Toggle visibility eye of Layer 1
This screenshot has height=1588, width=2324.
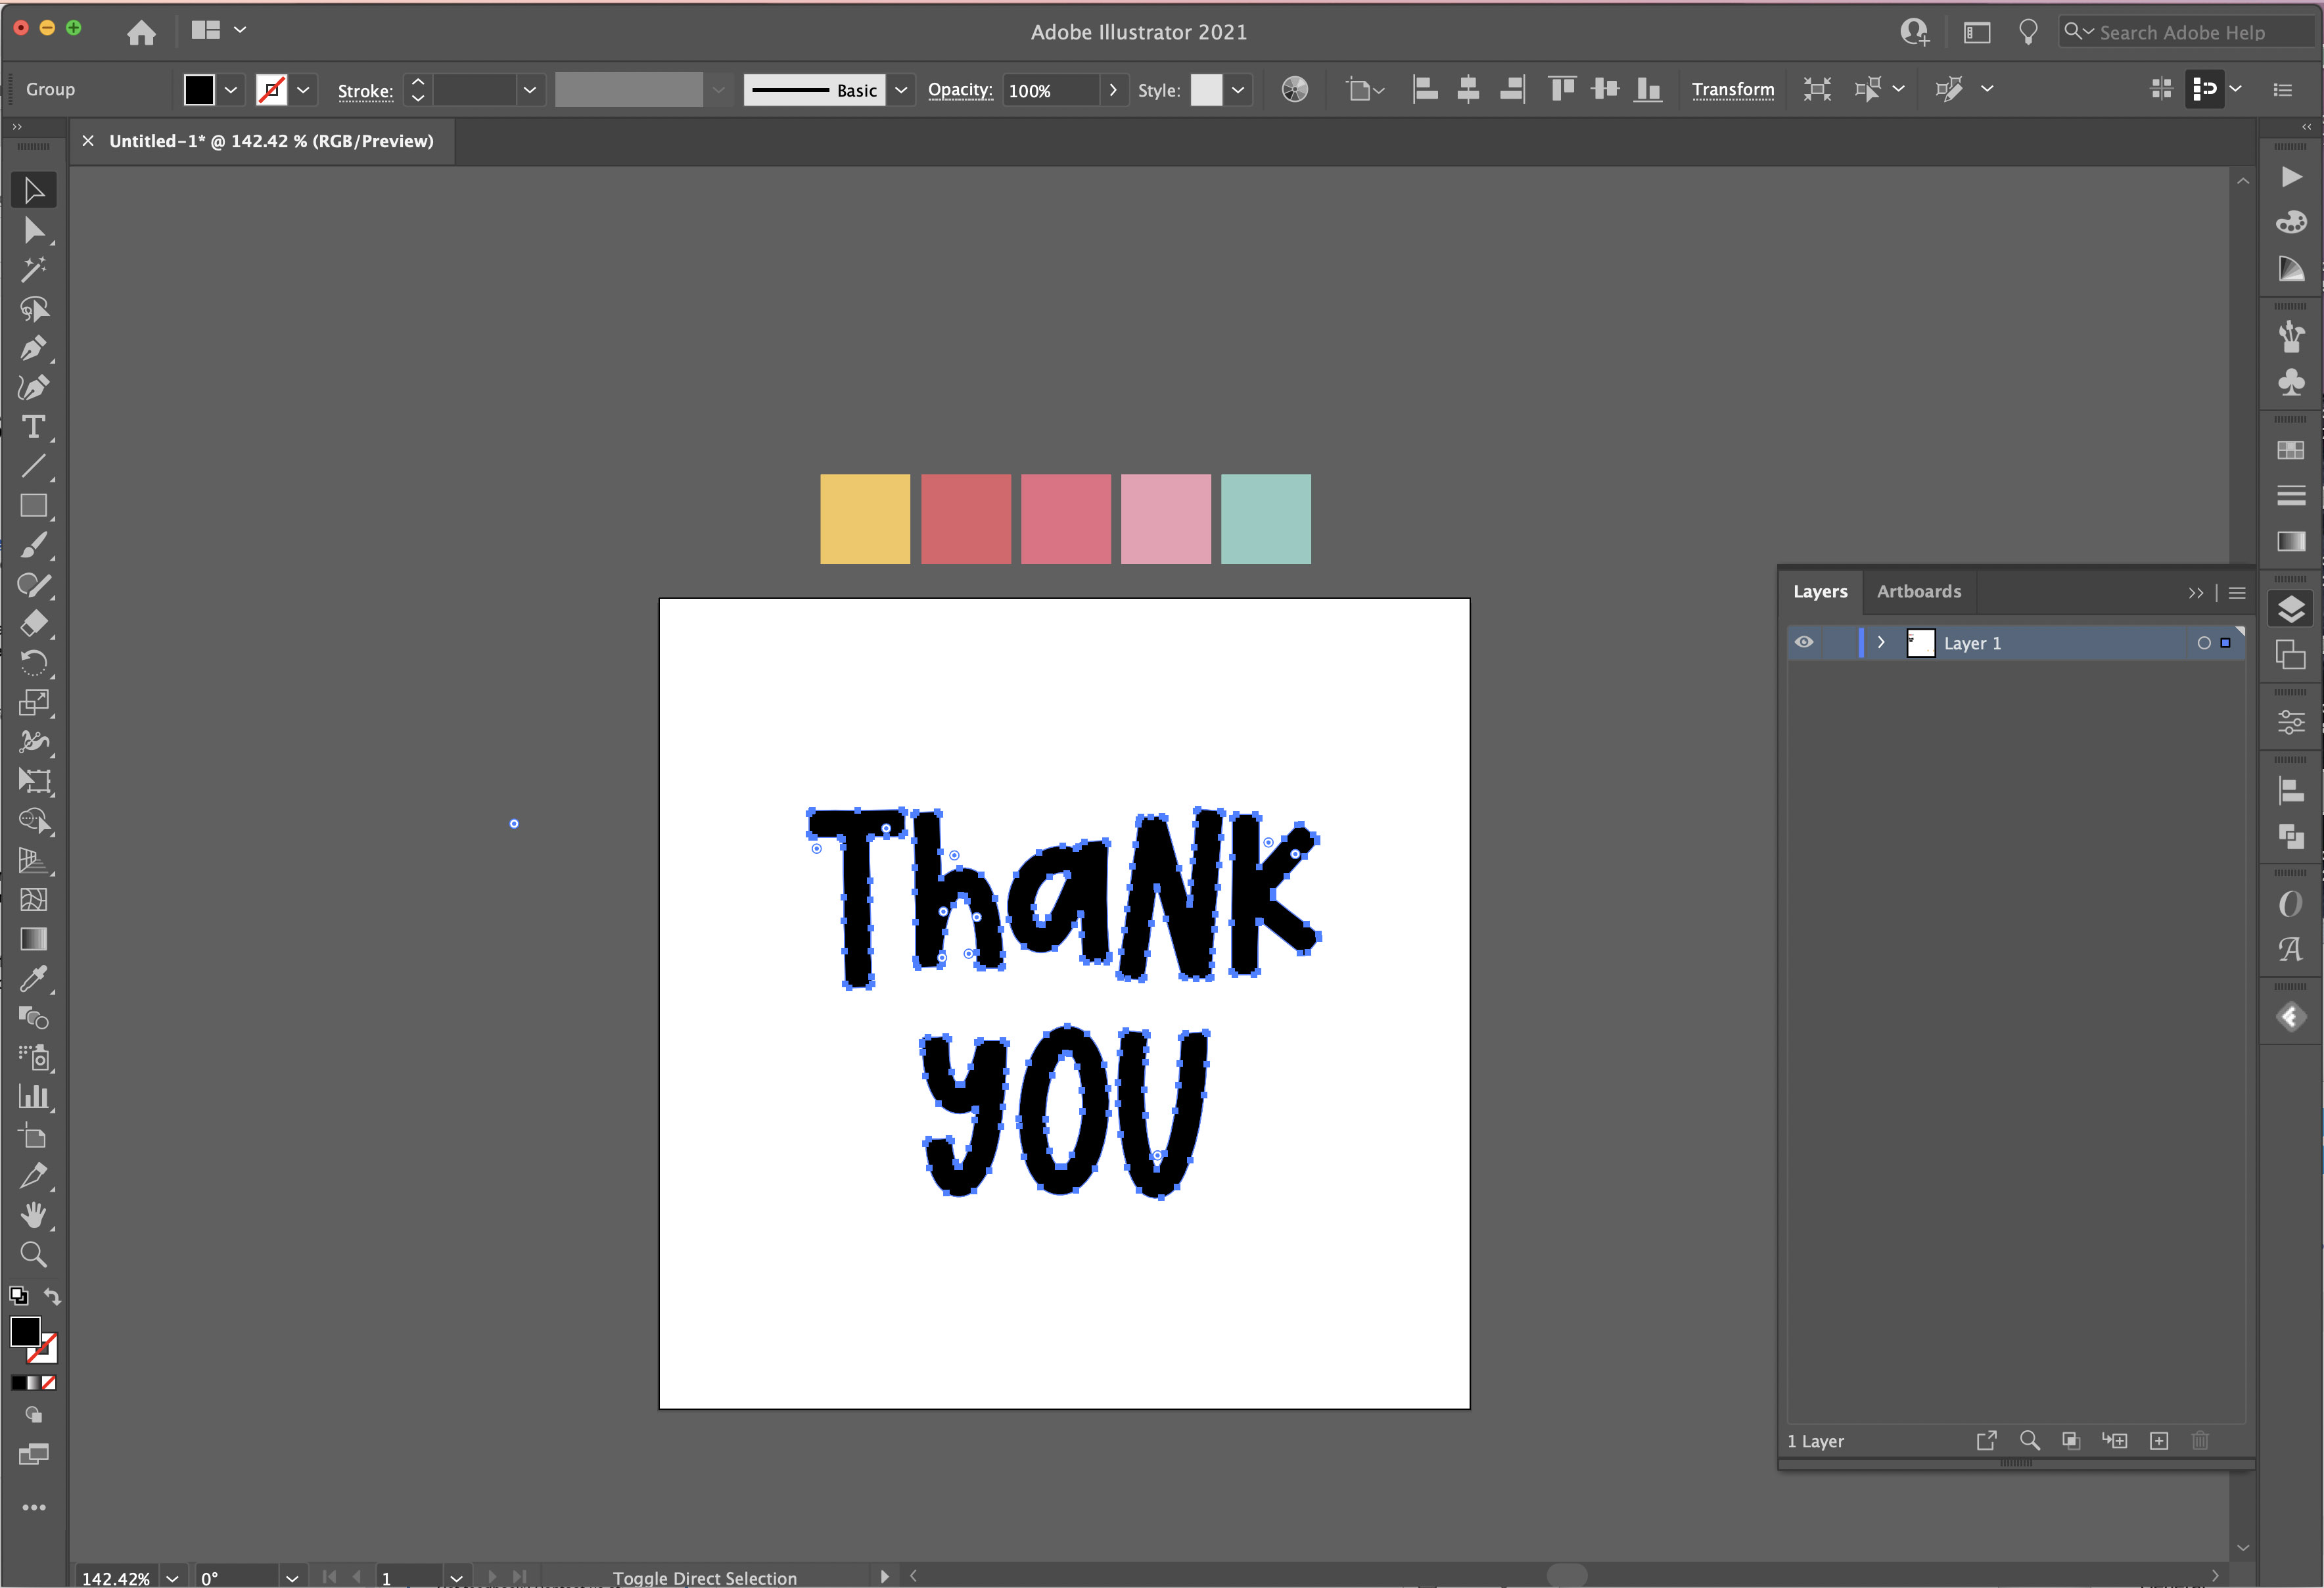[x=1804, y=642]
